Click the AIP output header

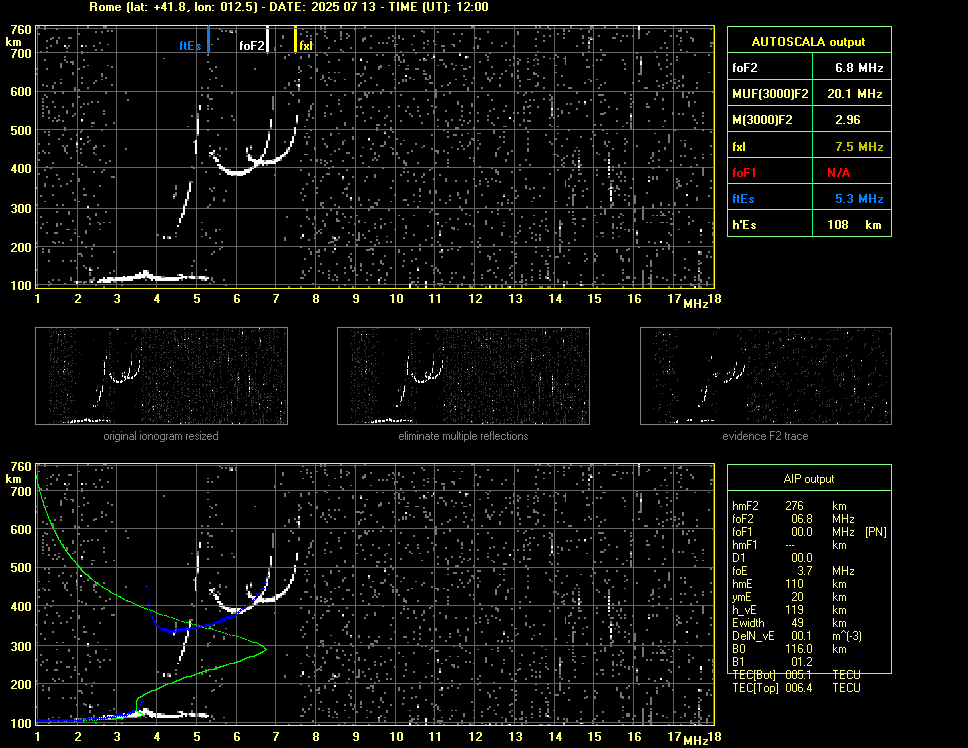coord(809,479)
